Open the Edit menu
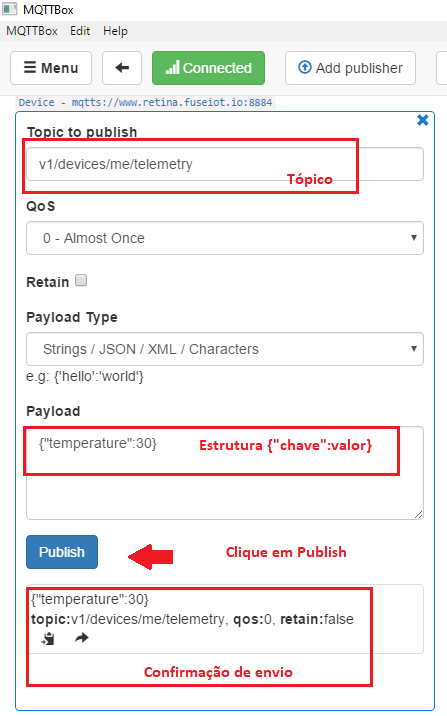 coord(80,31)
